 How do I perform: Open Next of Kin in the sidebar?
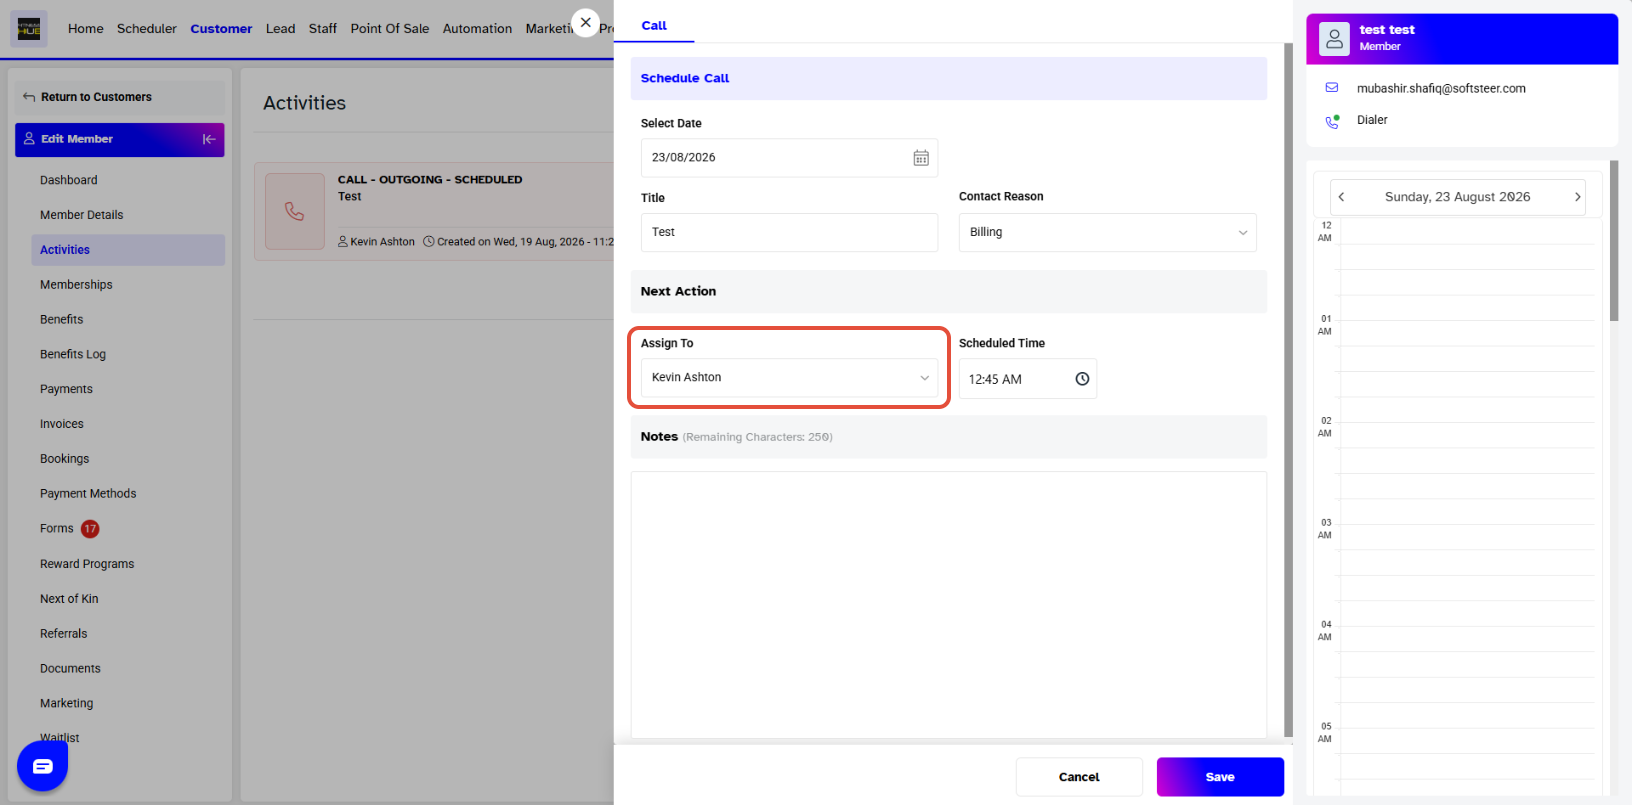pyautogui.click(x=69, y=599)
